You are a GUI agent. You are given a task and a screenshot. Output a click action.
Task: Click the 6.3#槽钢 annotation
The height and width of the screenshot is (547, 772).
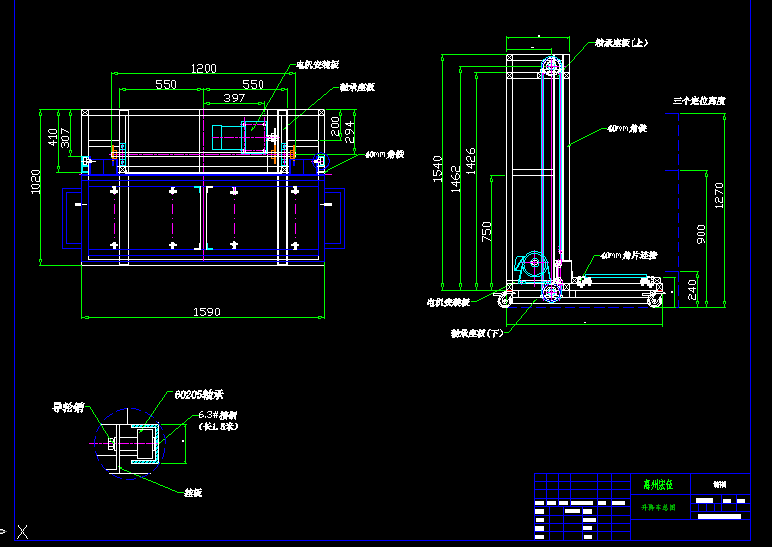point(218,415)
